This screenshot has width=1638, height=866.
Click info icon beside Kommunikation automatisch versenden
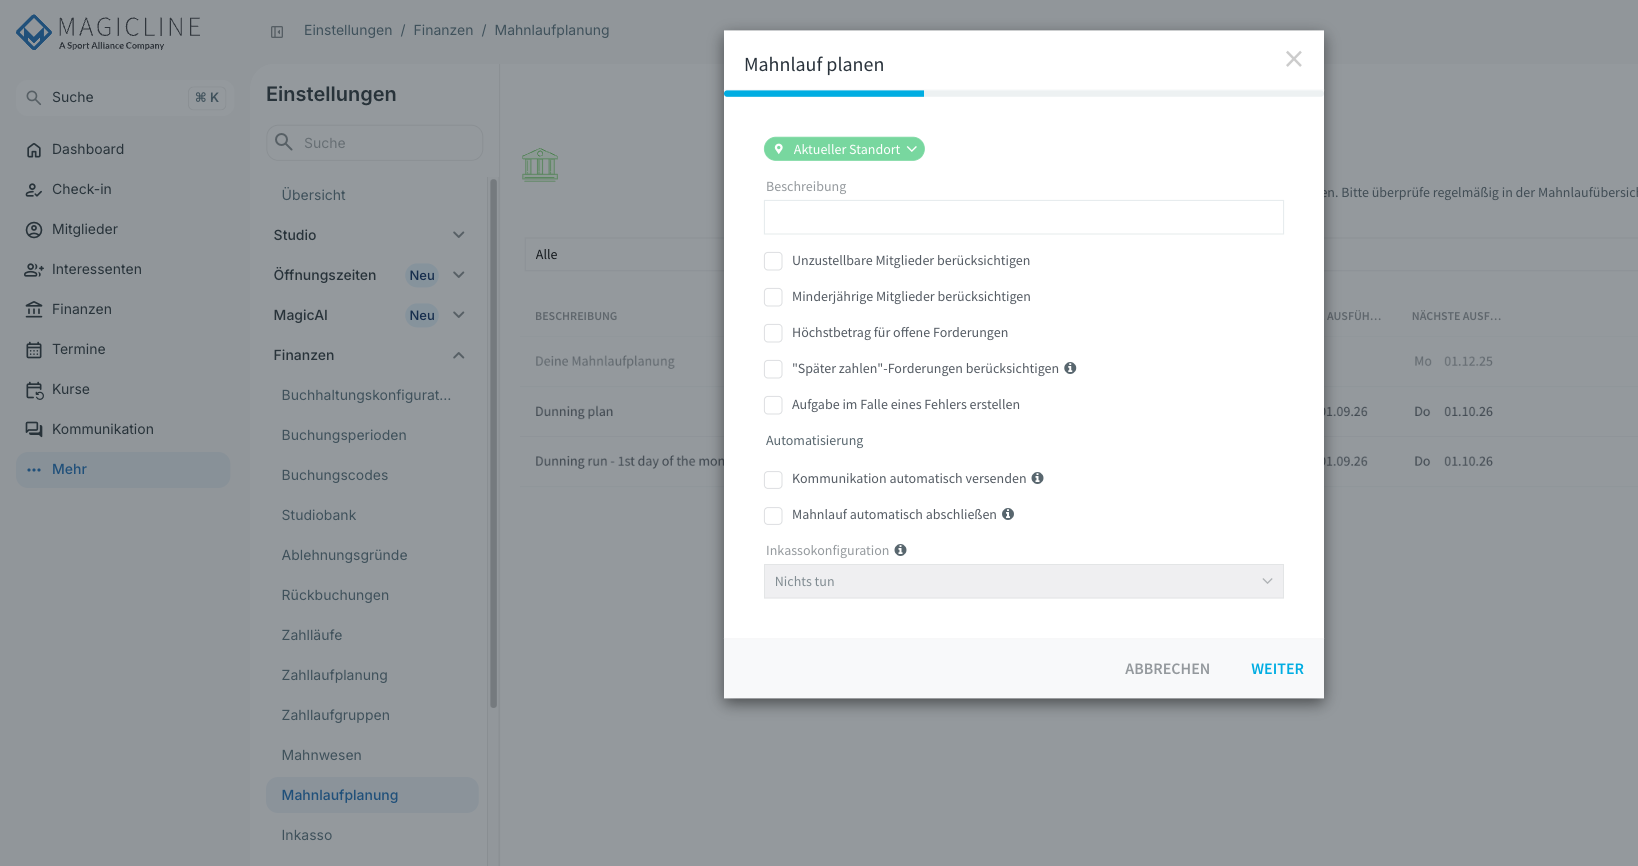pyautogui.click(x=1038, y=478)
